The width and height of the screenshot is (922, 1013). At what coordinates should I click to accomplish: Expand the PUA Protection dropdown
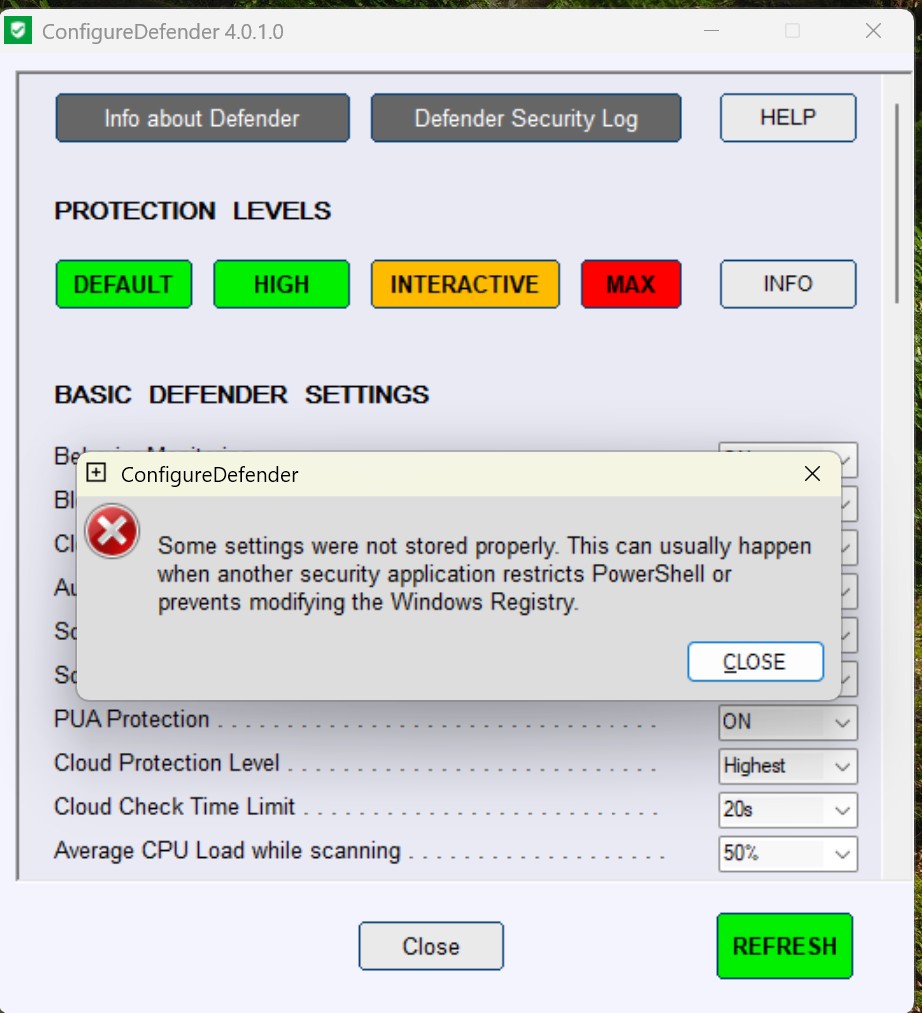click(x=788, y=722)
